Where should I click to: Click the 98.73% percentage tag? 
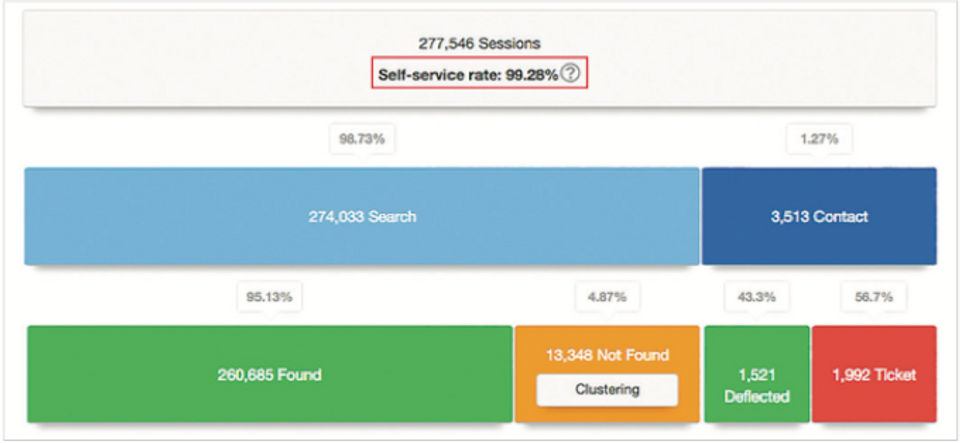362,140
